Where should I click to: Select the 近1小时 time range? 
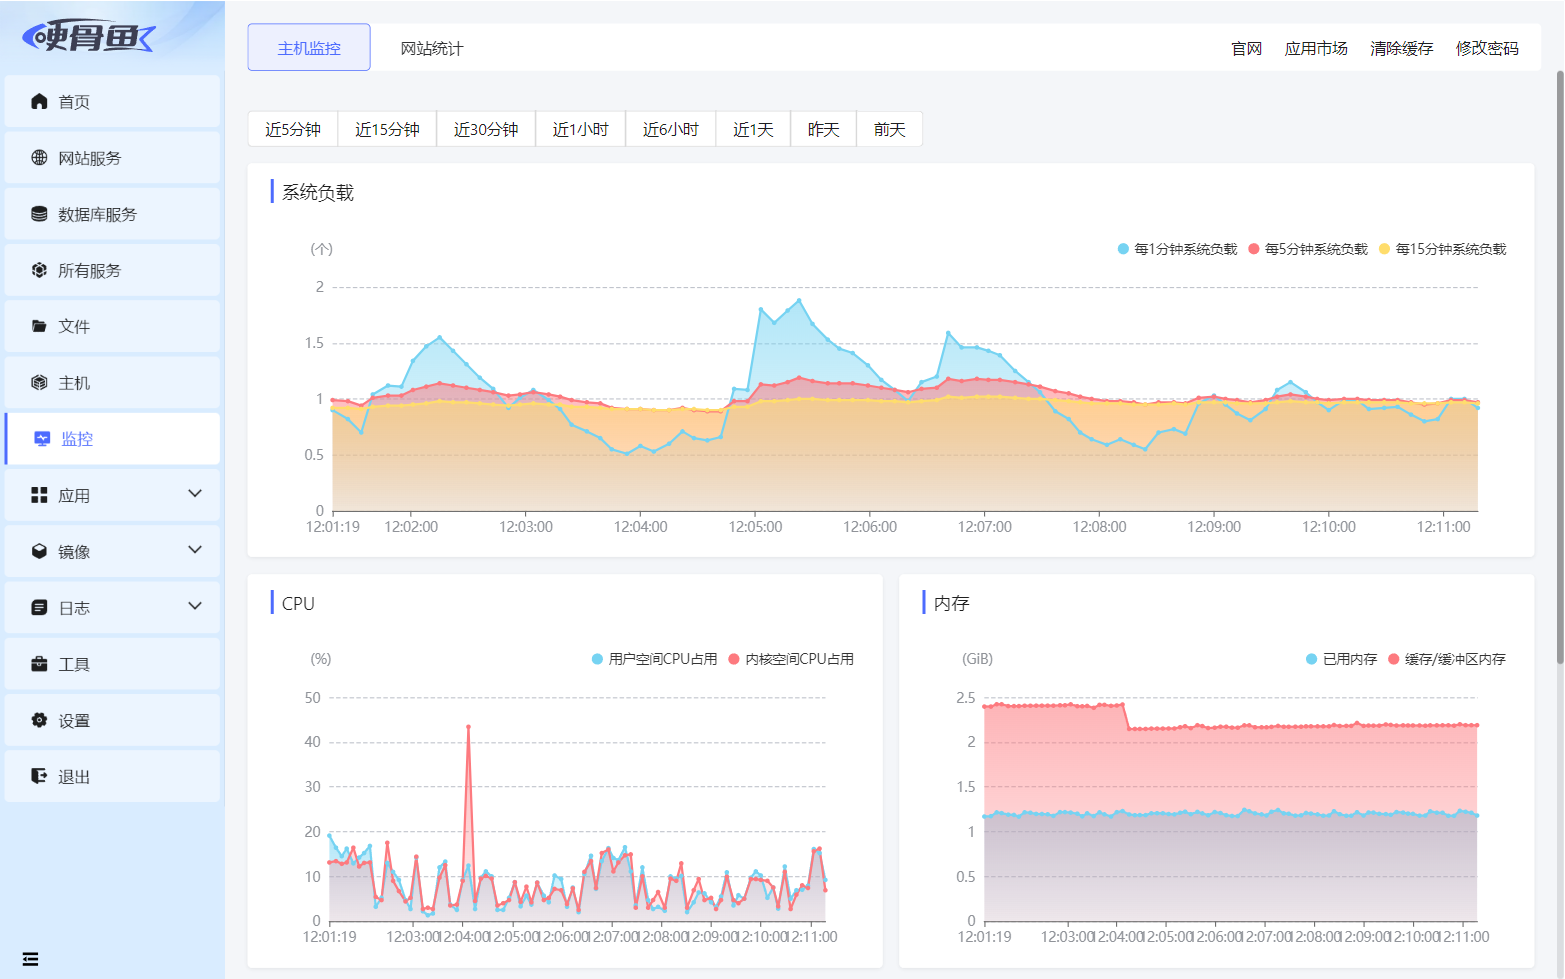581,129
